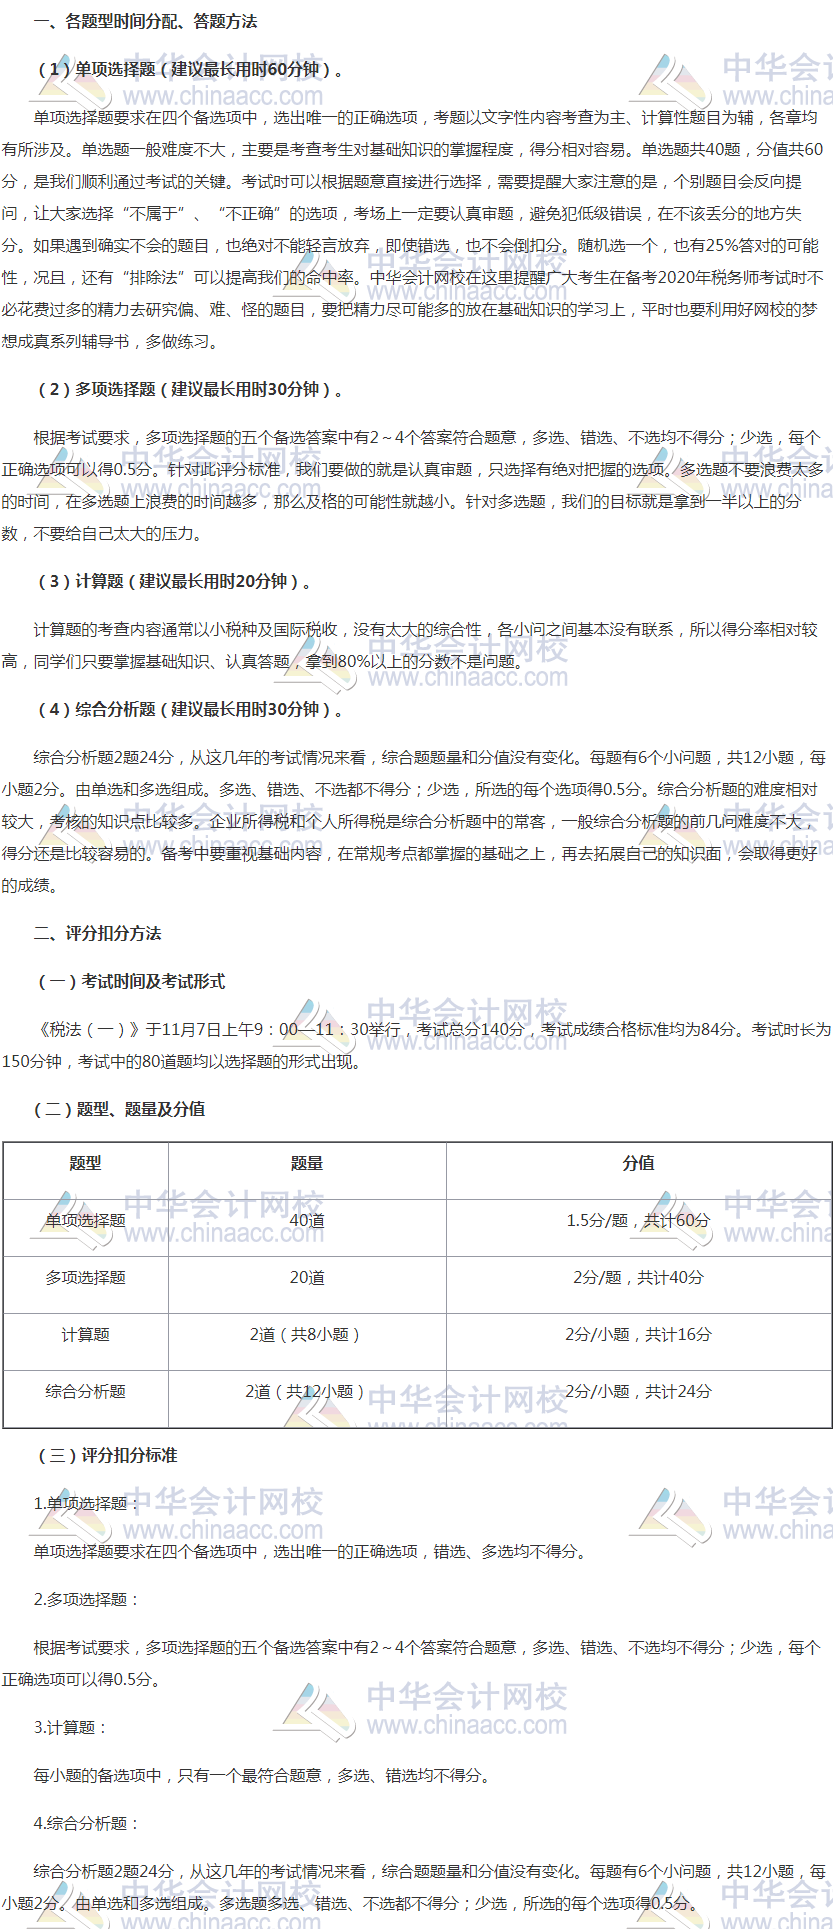The image size is (834, 1929).
Task: Click the 综合分析题 建议最长用时30分钟 subheading
Action: [190, 709]
